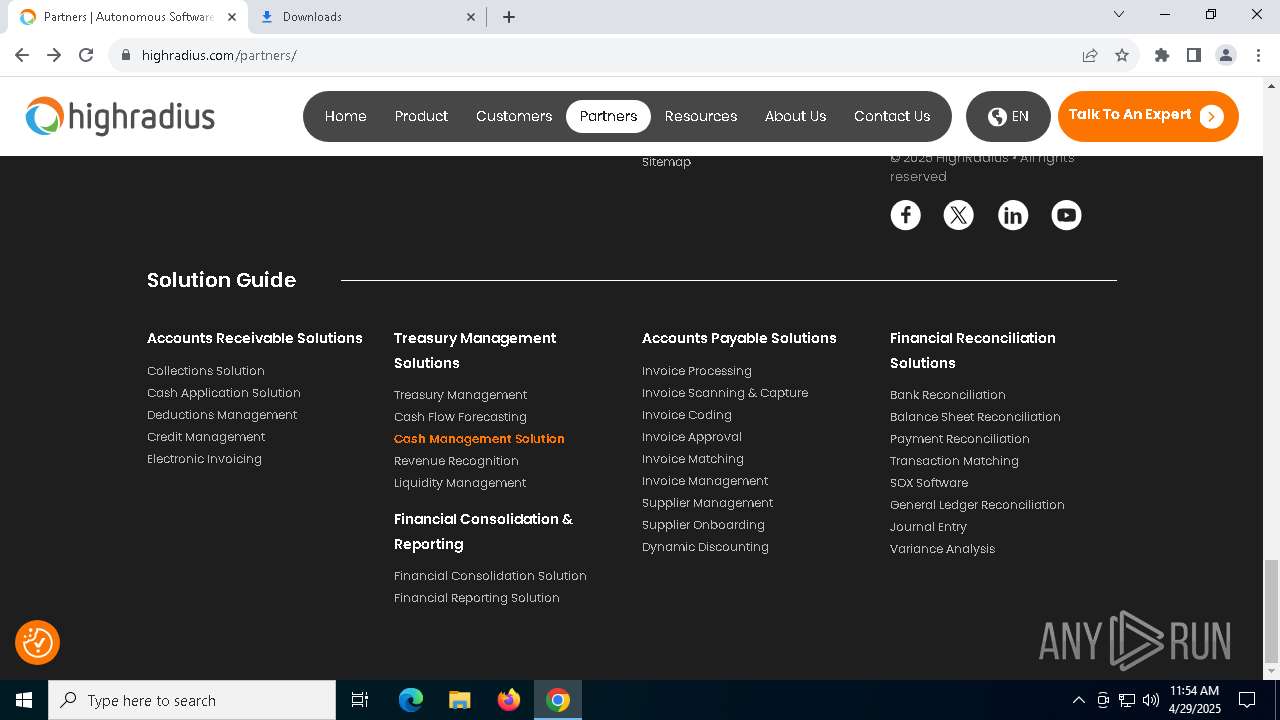Image resolution: width=1280 pixels, height=720 pixels.
Task: Close the Partners tab
Action: 231,17
